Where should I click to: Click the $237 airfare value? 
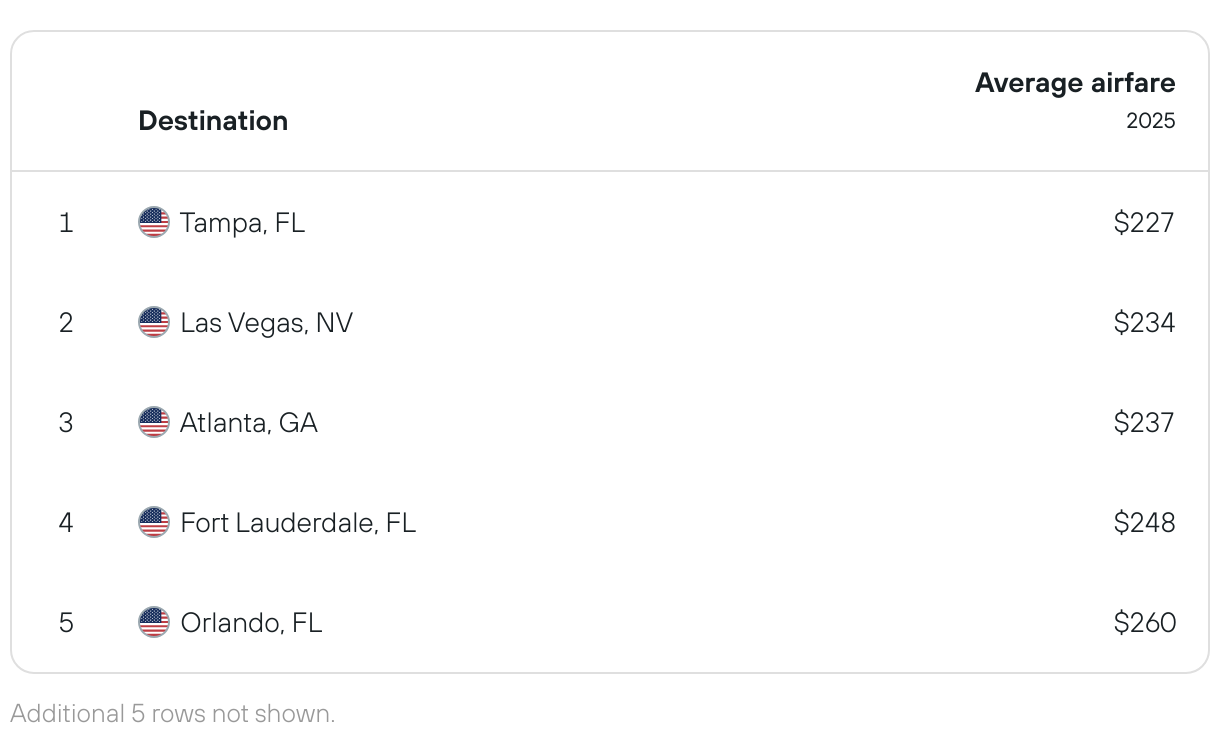[x=1144, y=422]
